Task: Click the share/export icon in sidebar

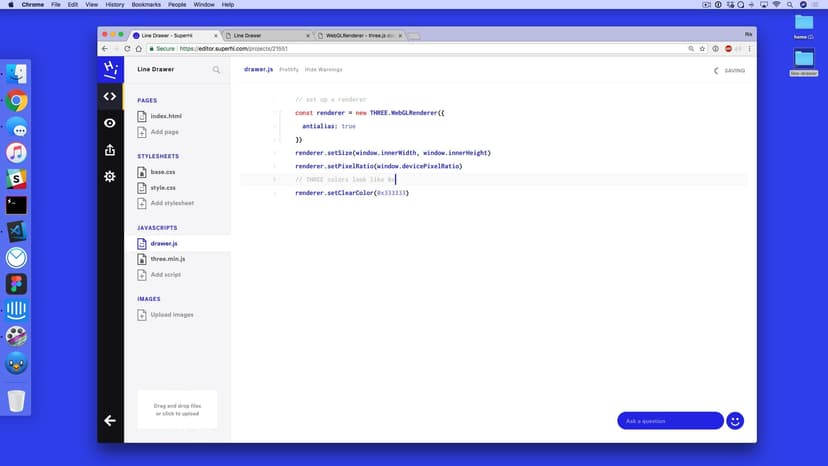Action: [110, 150]
